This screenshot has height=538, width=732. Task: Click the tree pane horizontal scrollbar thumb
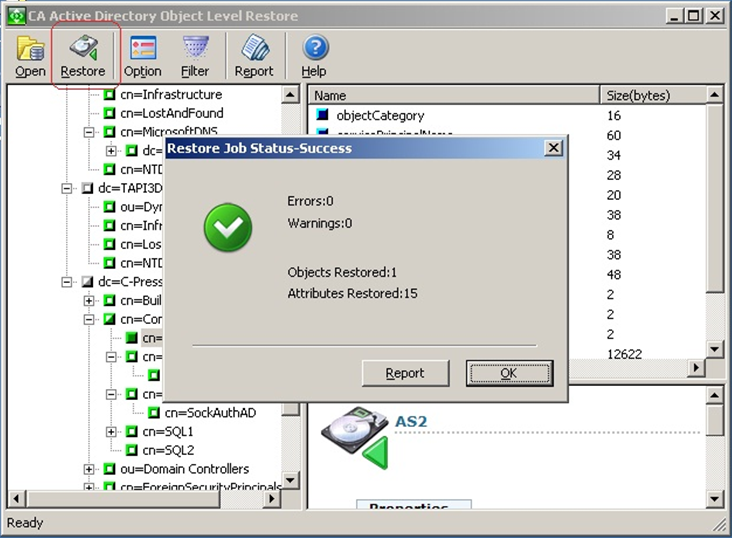pos(123,498)
